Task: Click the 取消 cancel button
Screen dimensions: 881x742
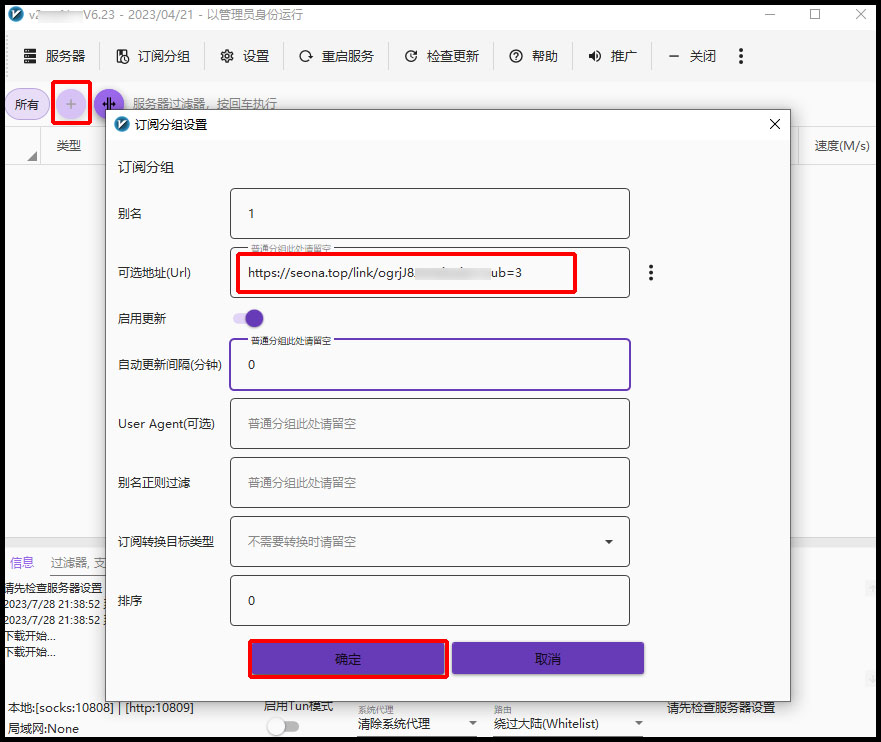Action: point(547,659)
